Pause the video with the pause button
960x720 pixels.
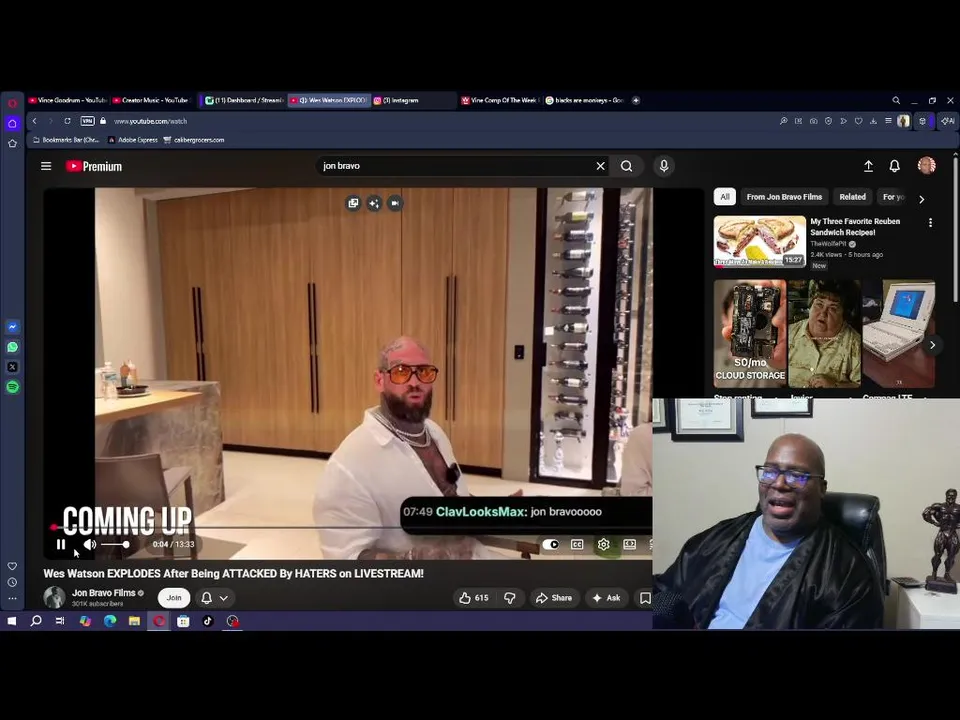point(61,544)
